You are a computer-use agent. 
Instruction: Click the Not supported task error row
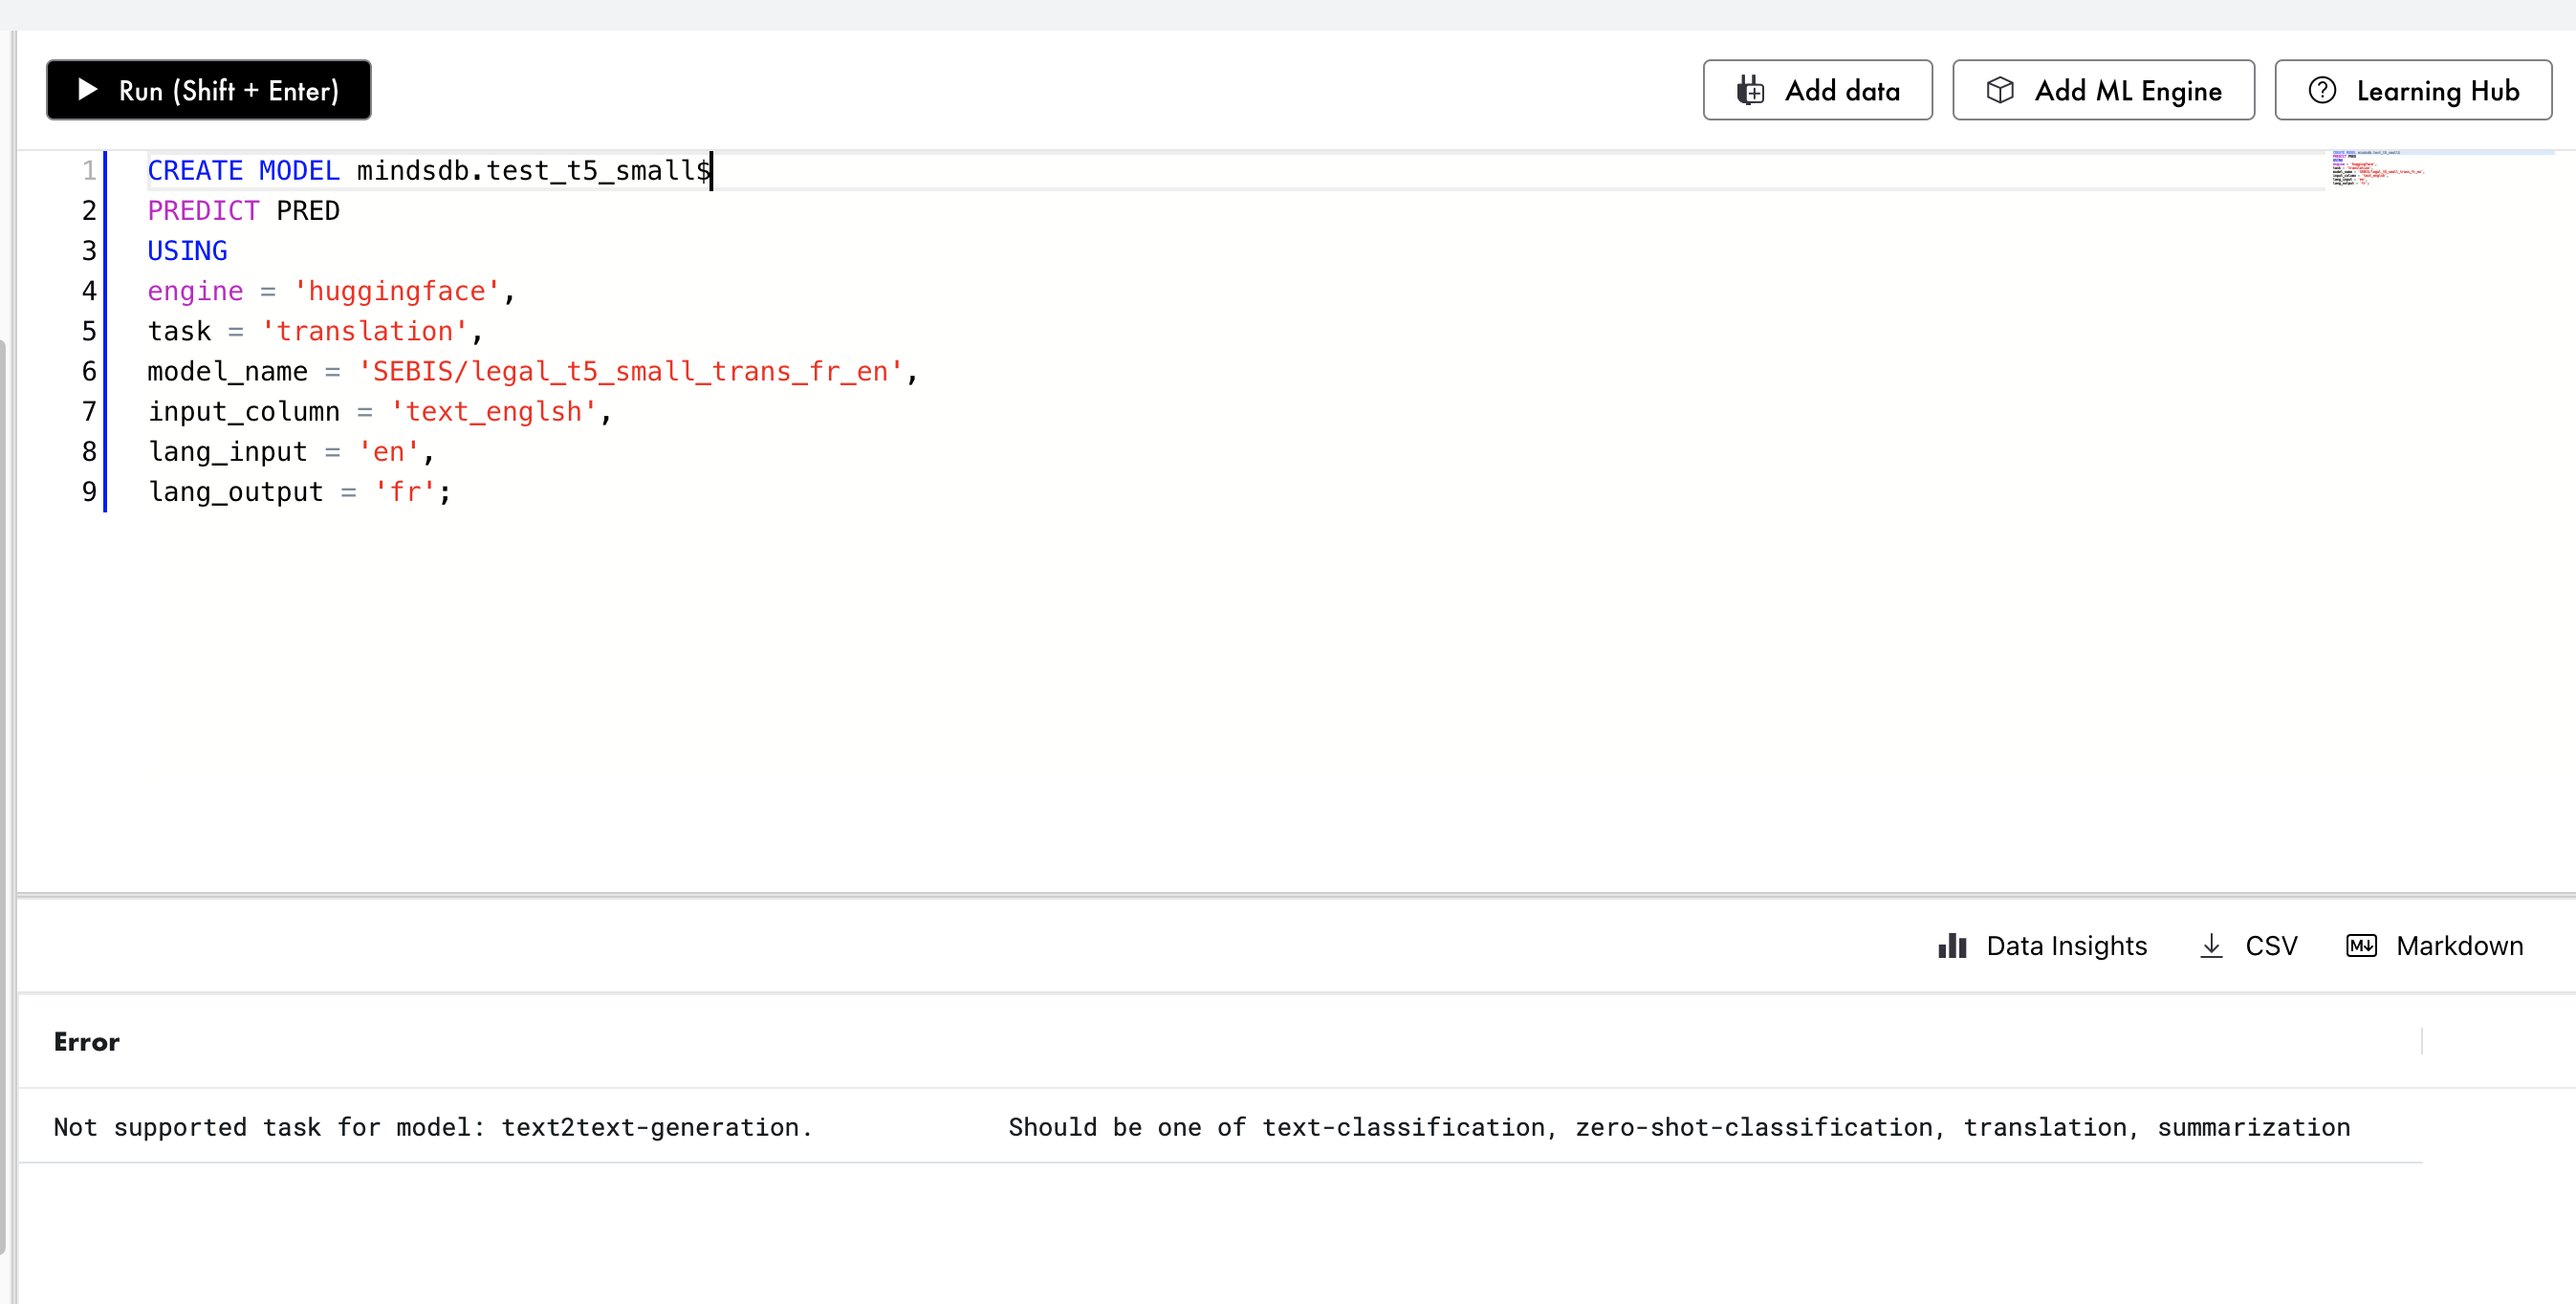1200,1127
